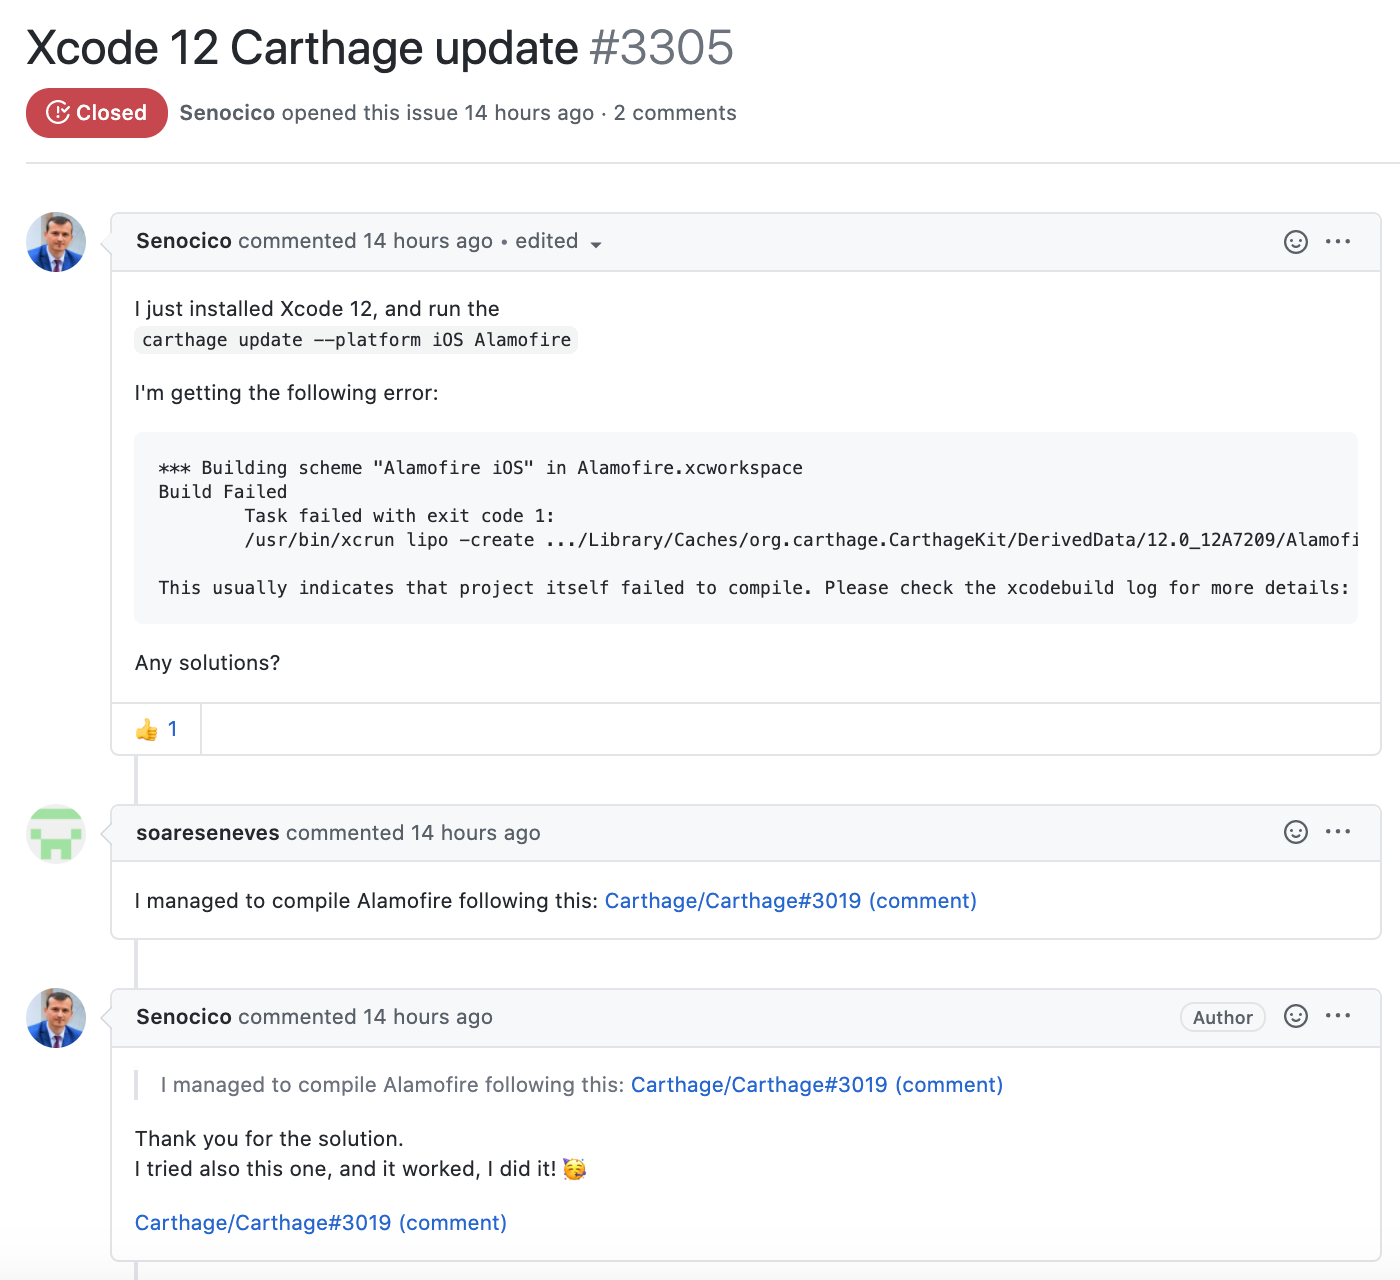
Task: Open soareseneves username link
Action: [x=208, y=833]
